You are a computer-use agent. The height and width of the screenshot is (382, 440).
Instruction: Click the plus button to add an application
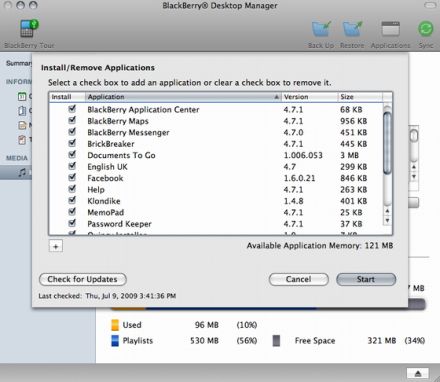click(56, 247)
